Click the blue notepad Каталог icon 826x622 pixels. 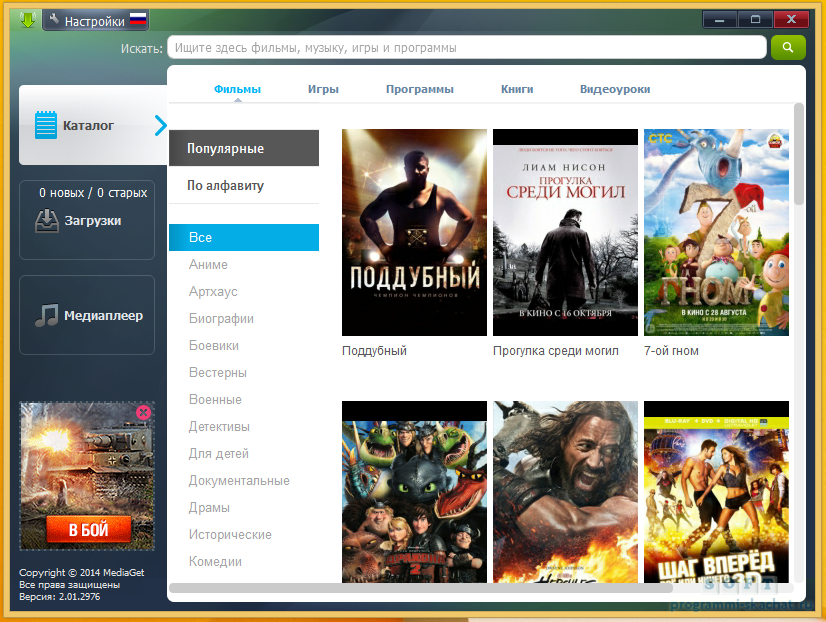(x=46, y=125)
